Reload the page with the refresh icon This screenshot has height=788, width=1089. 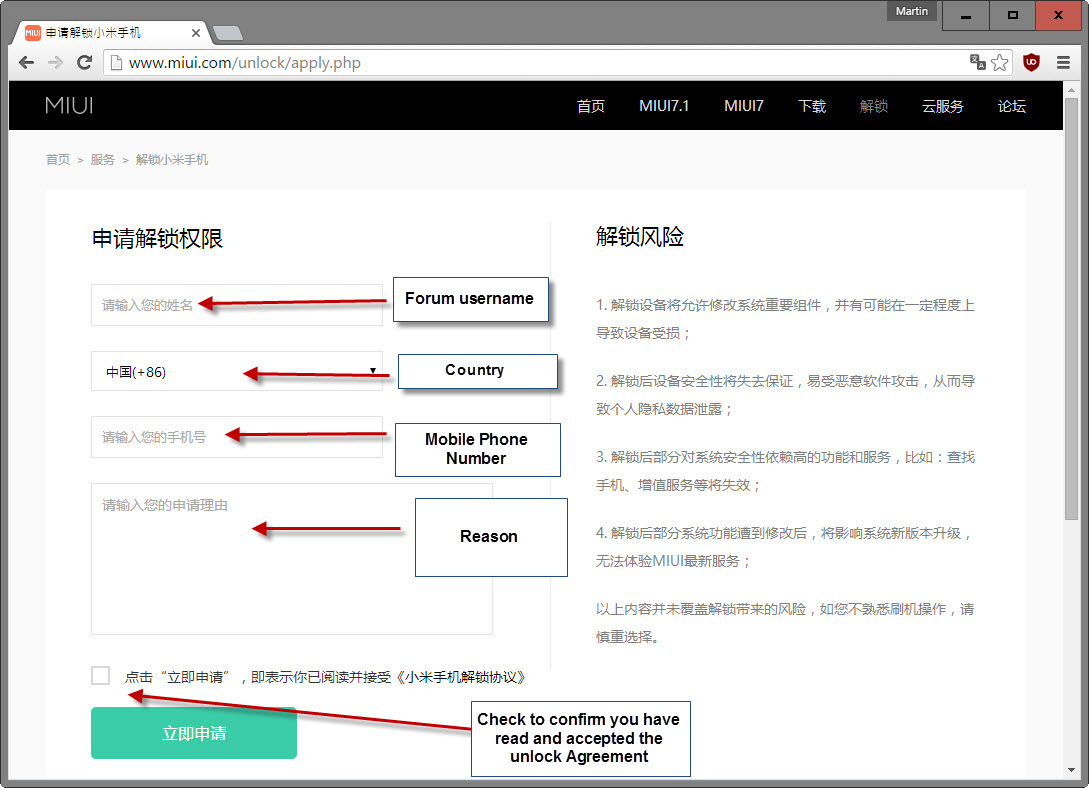[x=85, y=62]
